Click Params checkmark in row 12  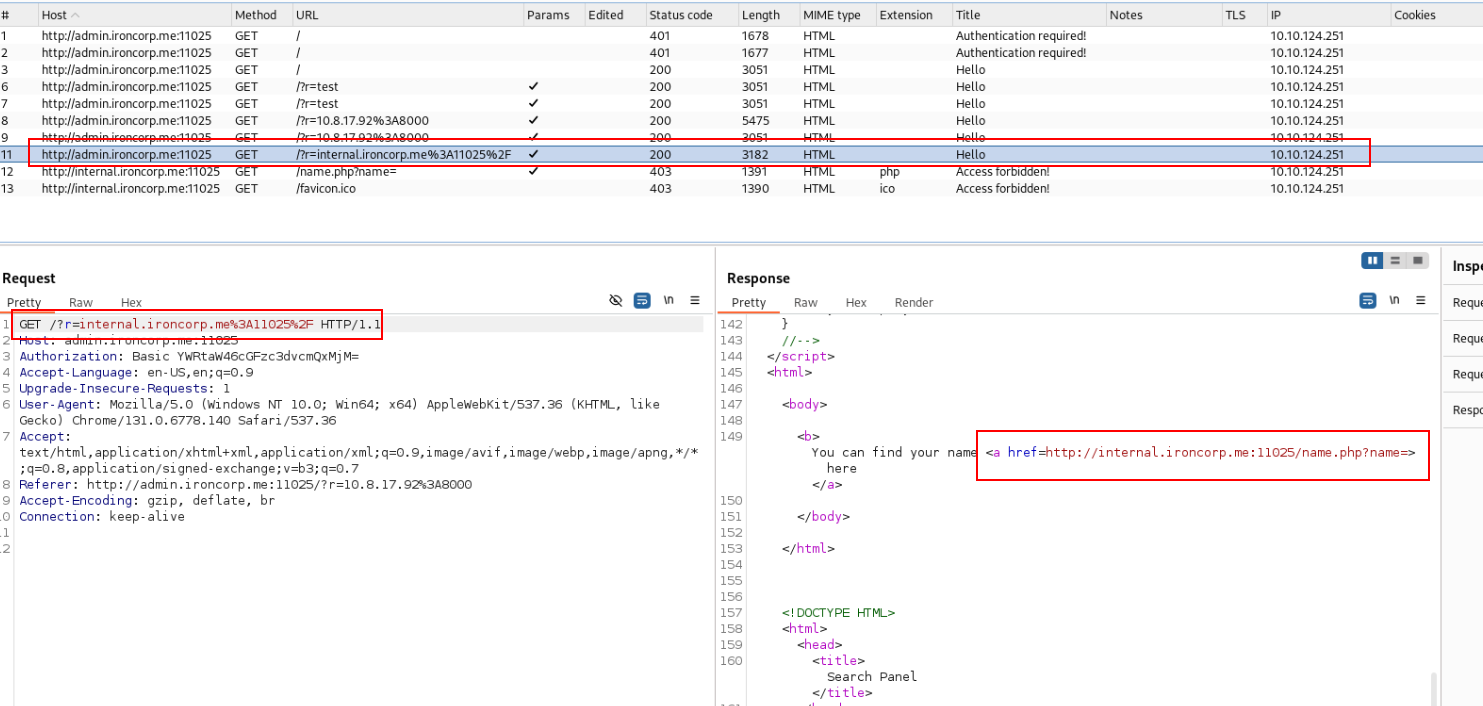point(533,171)
